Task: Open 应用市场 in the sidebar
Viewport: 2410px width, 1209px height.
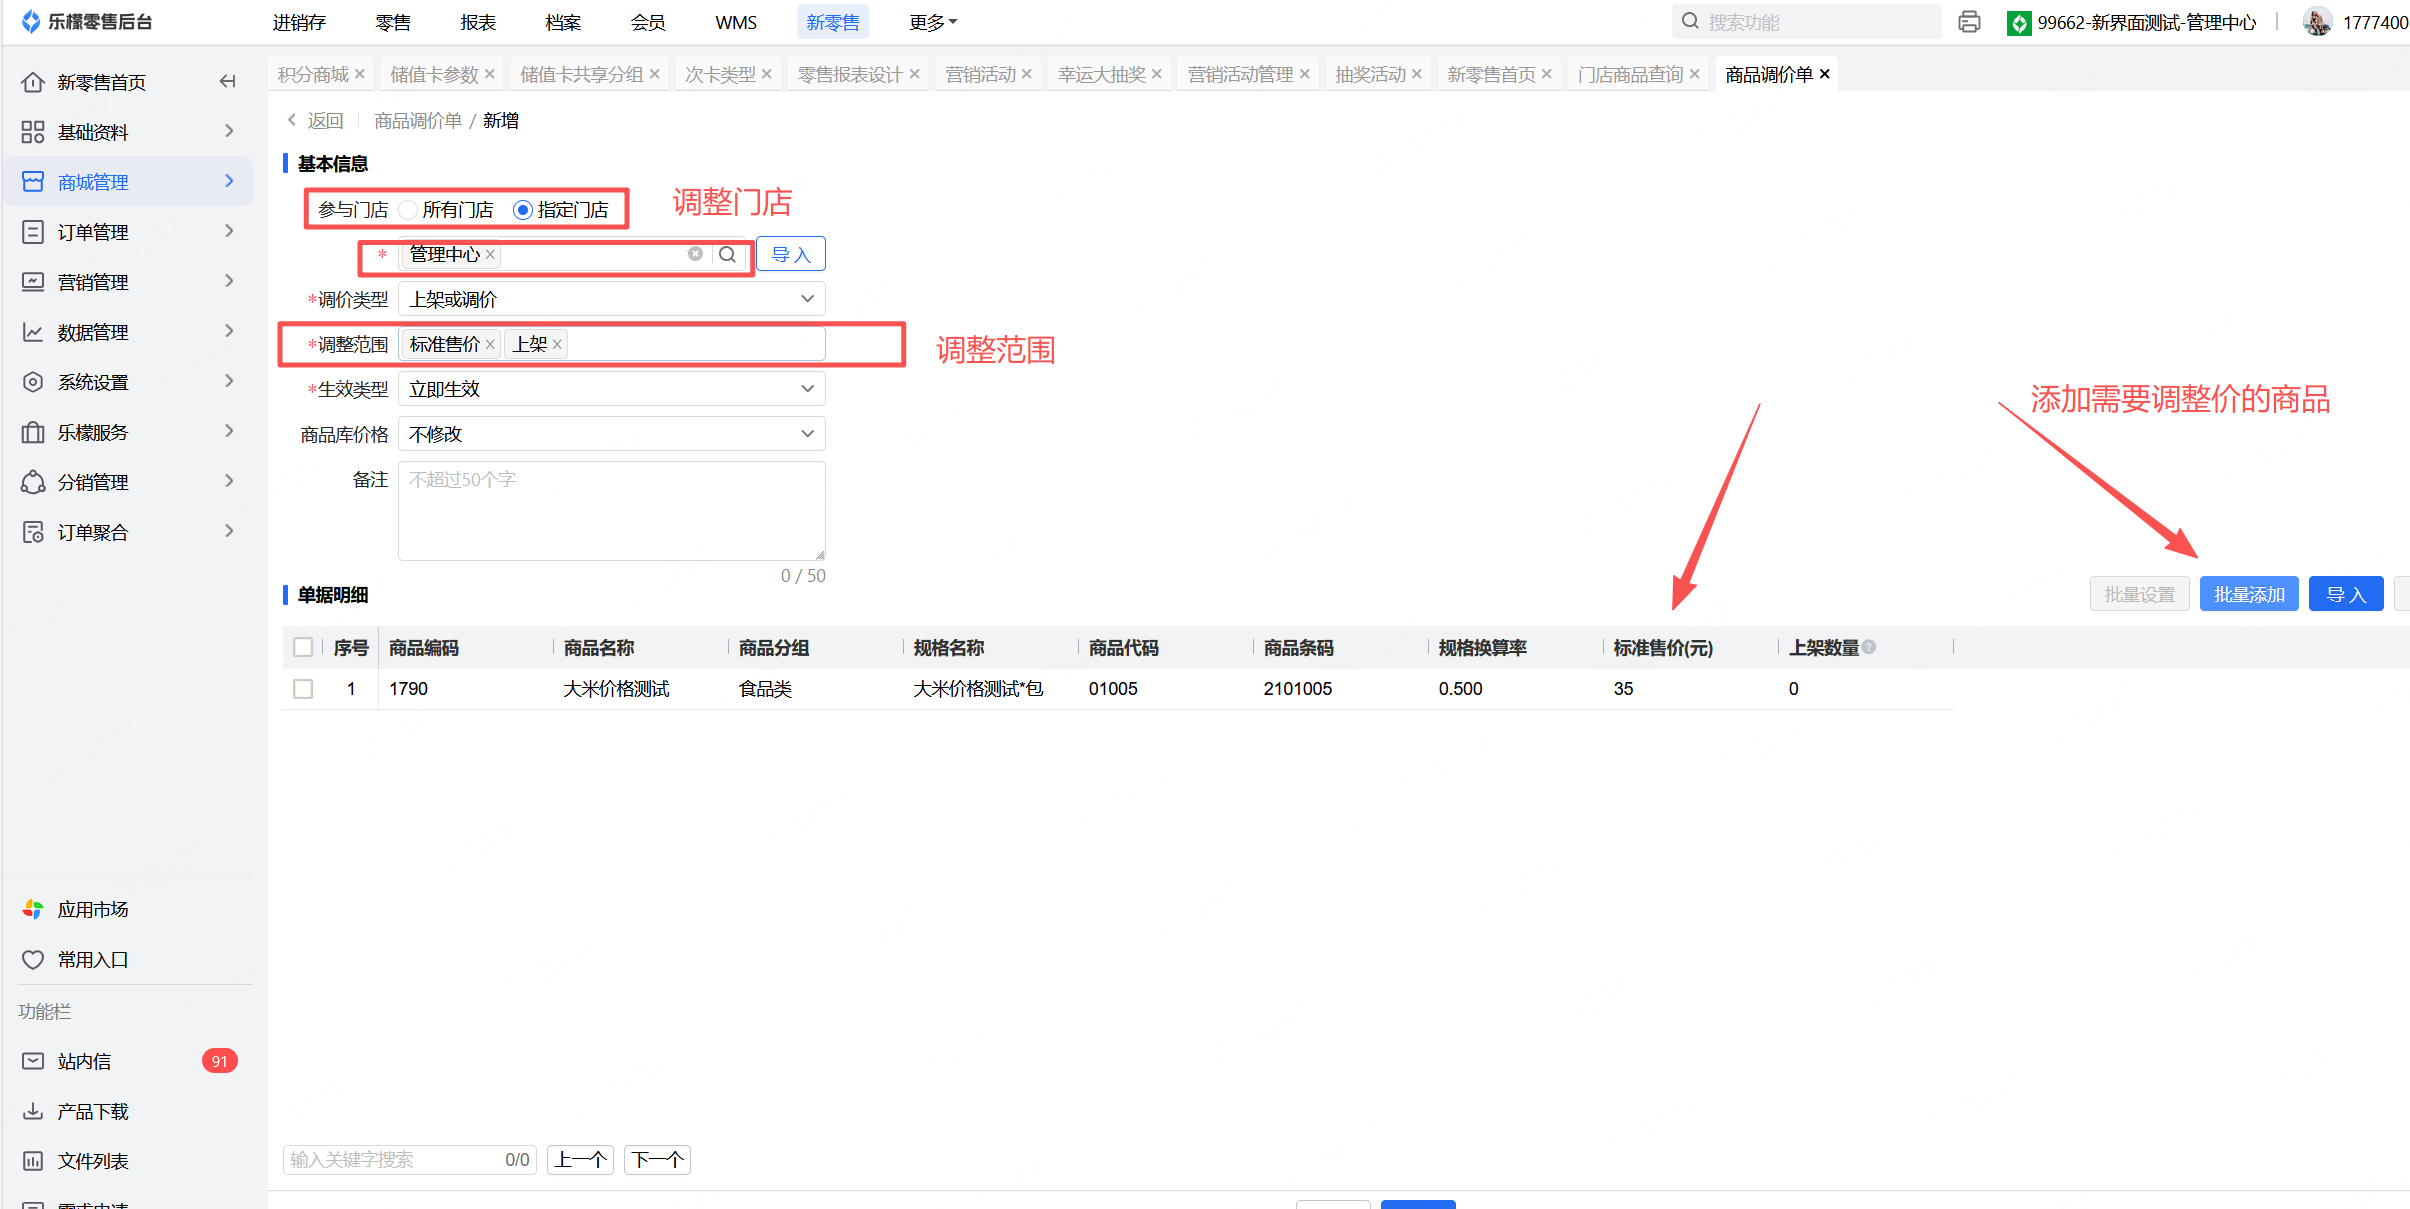Action: click(x=92, y=909)
